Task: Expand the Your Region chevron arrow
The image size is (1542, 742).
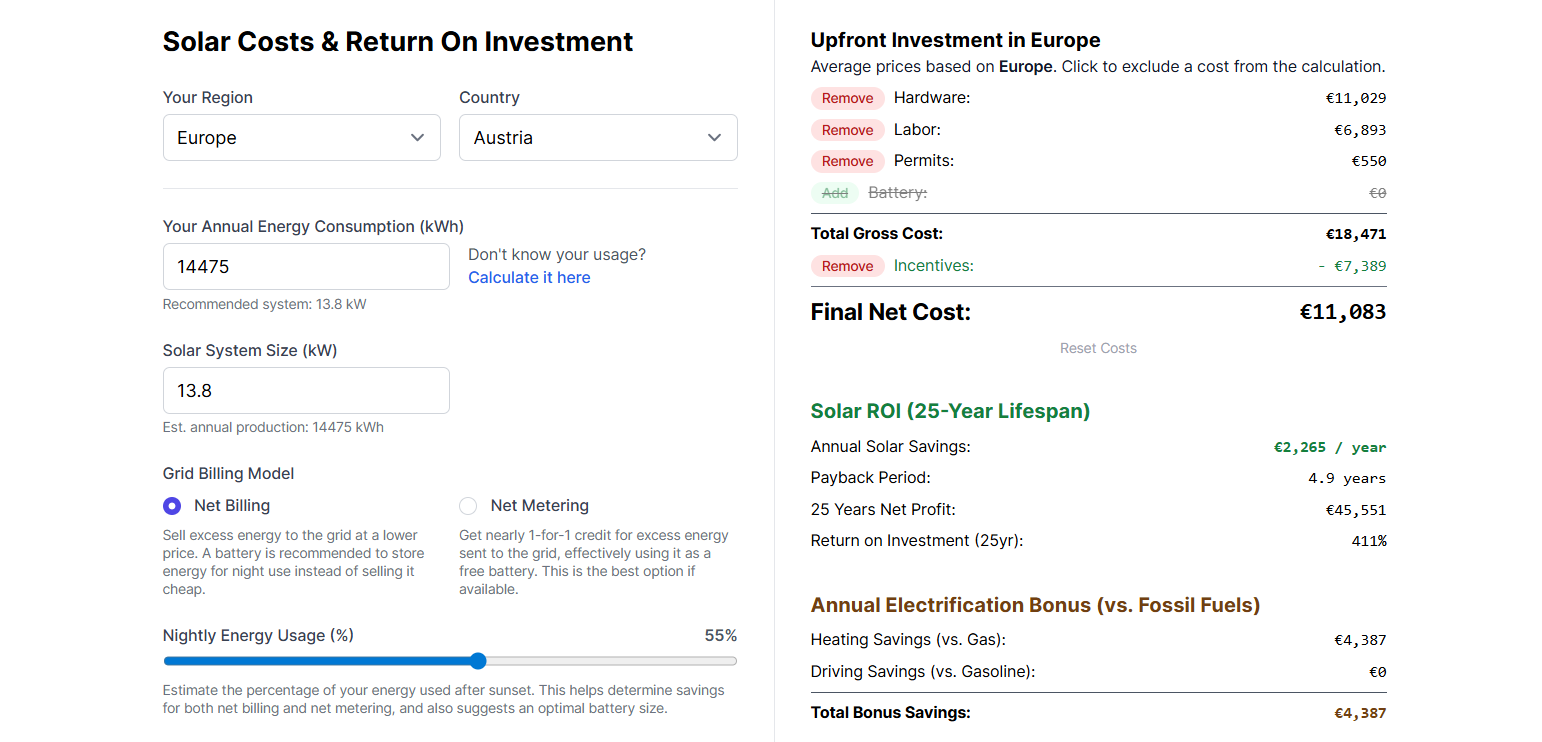Action: (417, 137)
